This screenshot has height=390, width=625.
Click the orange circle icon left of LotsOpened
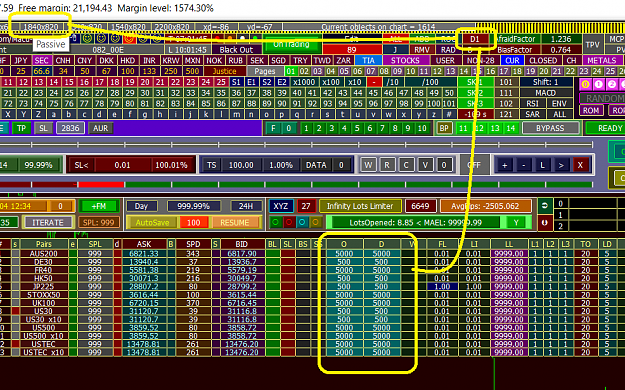click(315, 222)
